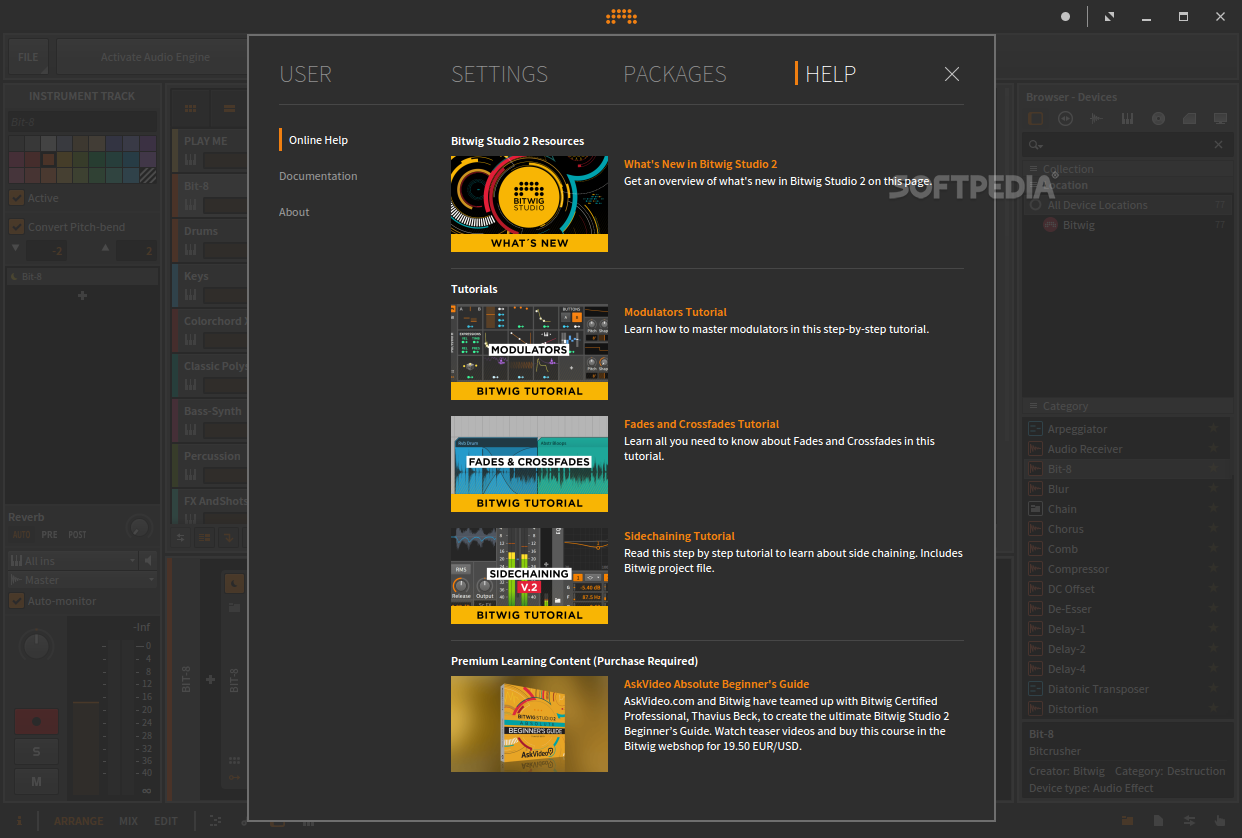Click the dot indicator in the title bar
The width and height of the screenshot is (1242, 838).
point(1065,16)
